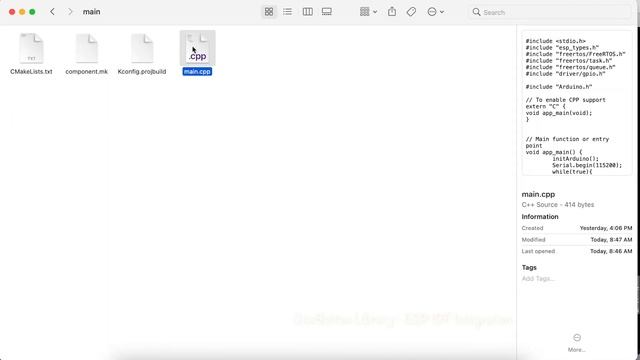Select the CMakeLists.txt file icon
The image size is (640, 360).
(31, 48)
